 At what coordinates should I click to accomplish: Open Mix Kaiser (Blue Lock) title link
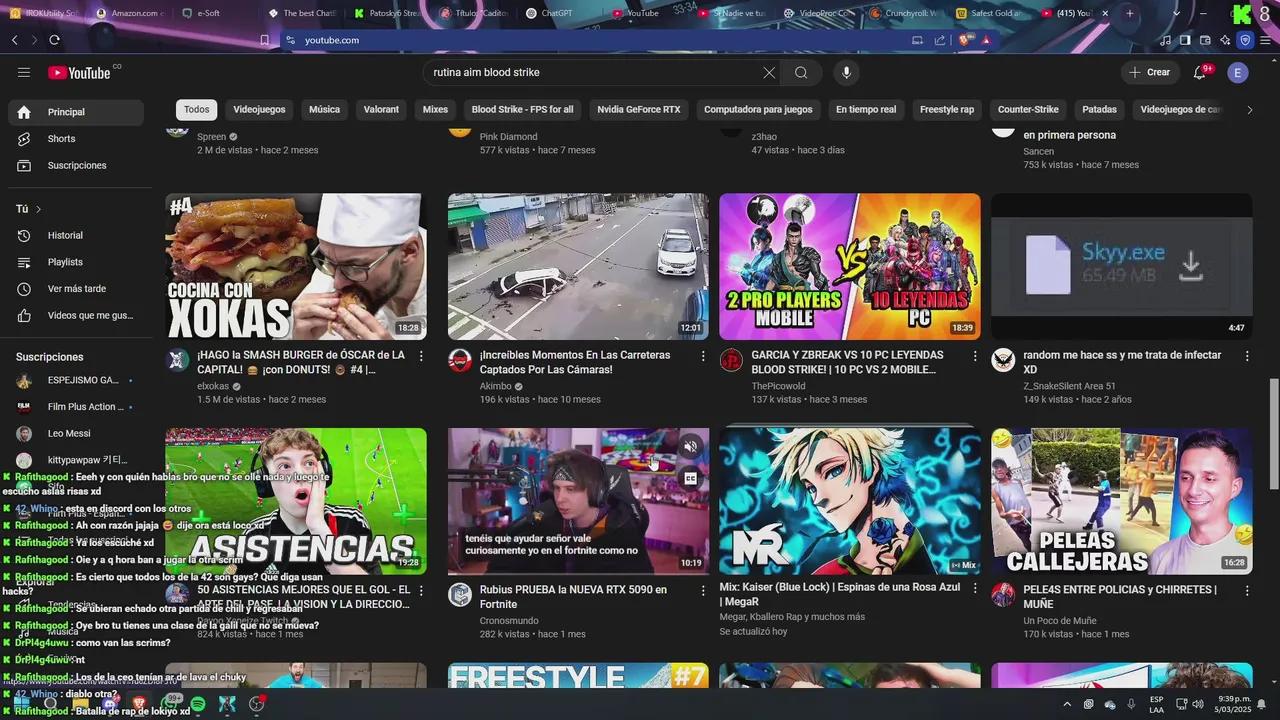[840, 594]
